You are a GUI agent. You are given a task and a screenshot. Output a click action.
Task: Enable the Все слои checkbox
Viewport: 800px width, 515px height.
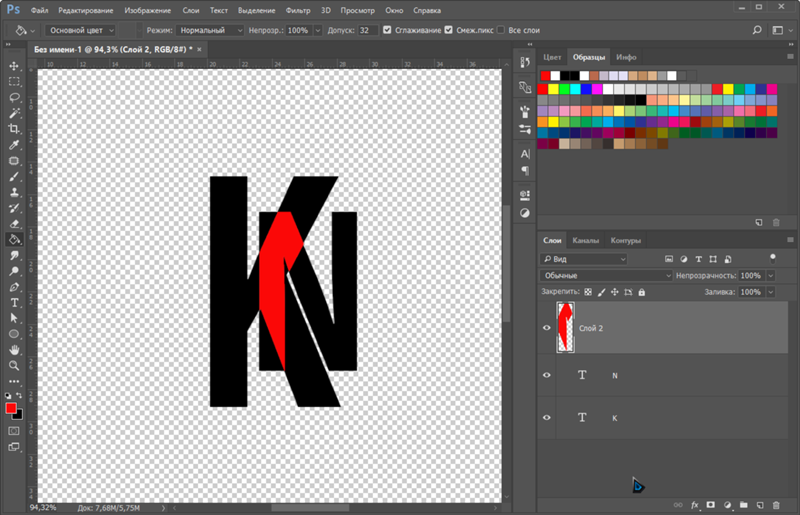click(501, 31)
